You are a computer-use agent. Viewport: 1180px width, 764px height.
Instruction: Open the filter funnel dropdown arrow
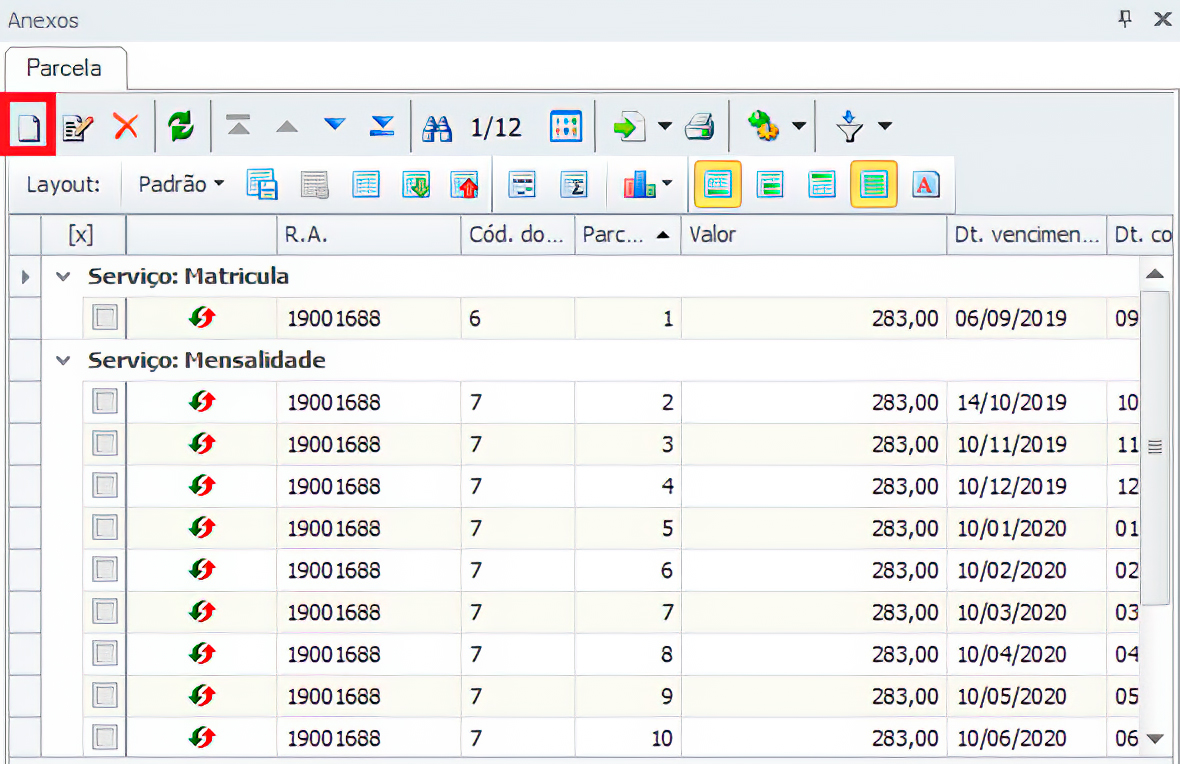click(885, 127)
